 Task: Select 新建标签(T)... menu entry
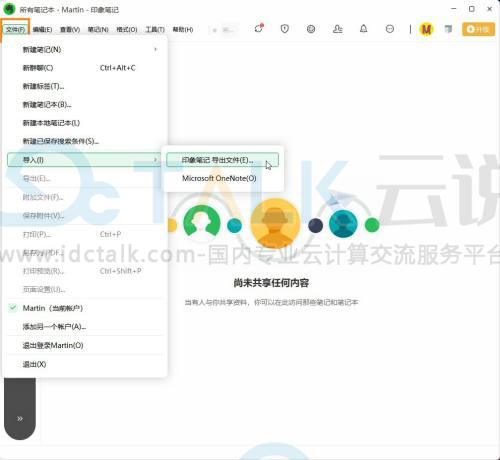[84, 86]
